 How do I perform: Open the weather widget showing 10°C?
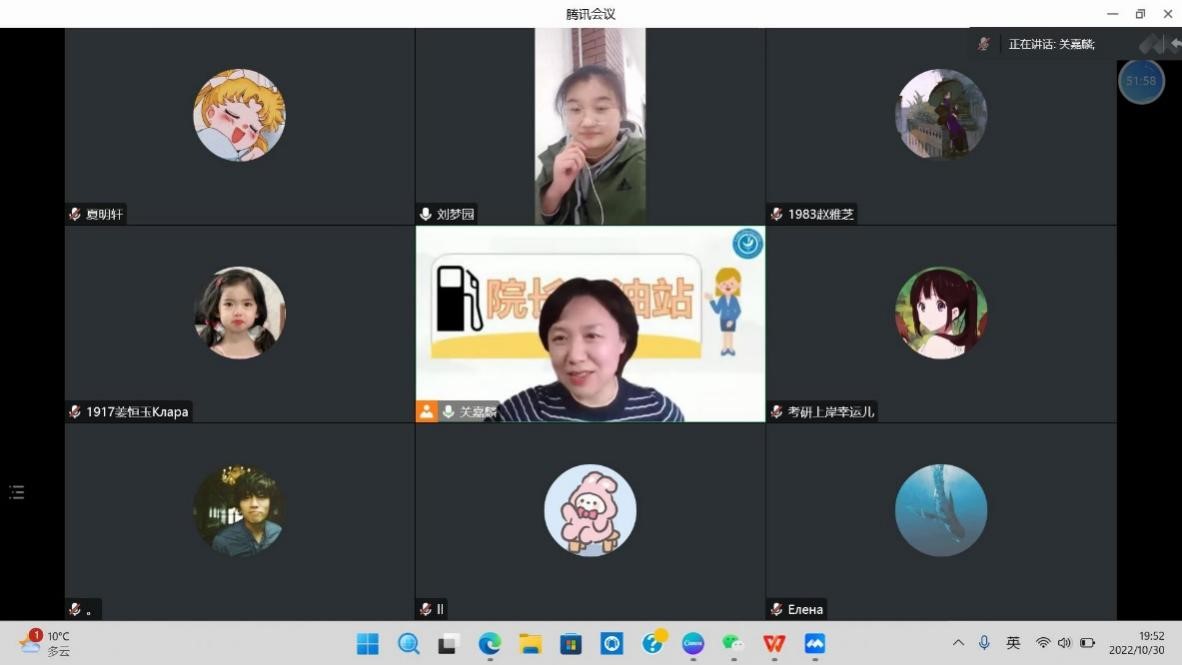(x=45, y=643)
